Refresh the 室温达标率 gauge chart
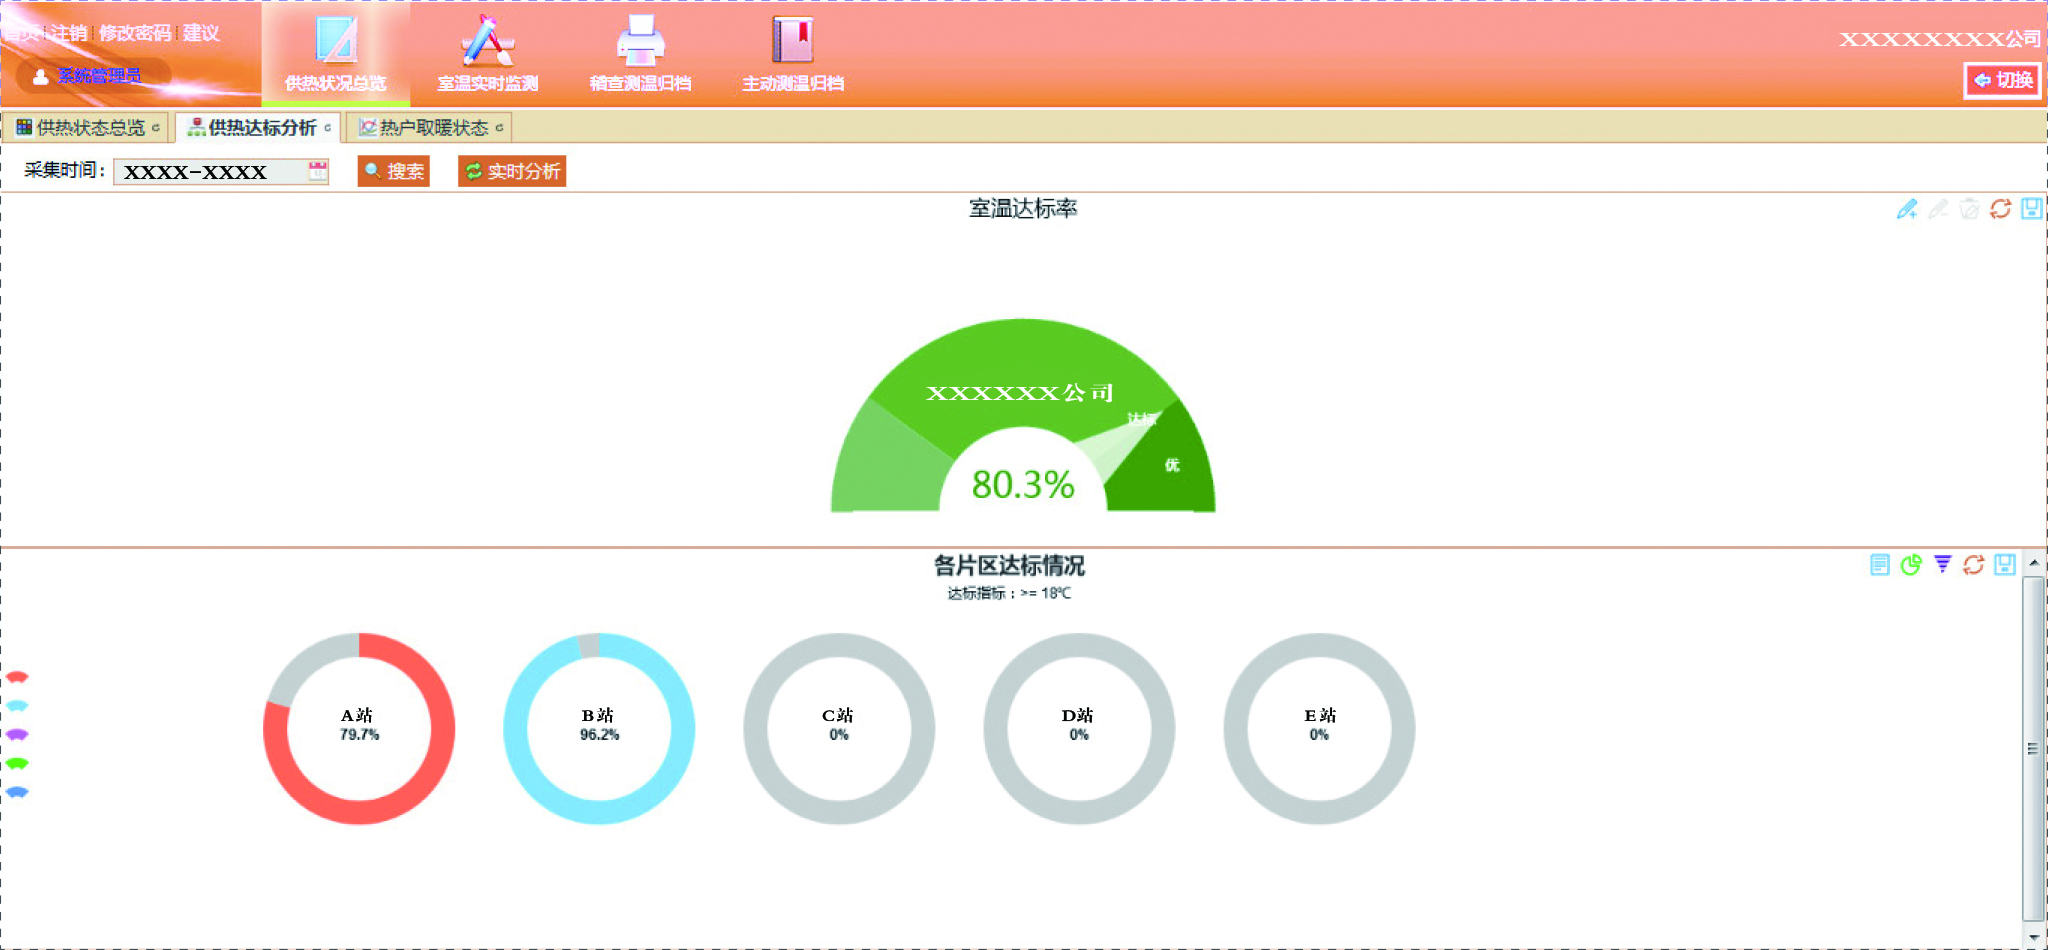2048x950 pixels. pos(2000,209)
